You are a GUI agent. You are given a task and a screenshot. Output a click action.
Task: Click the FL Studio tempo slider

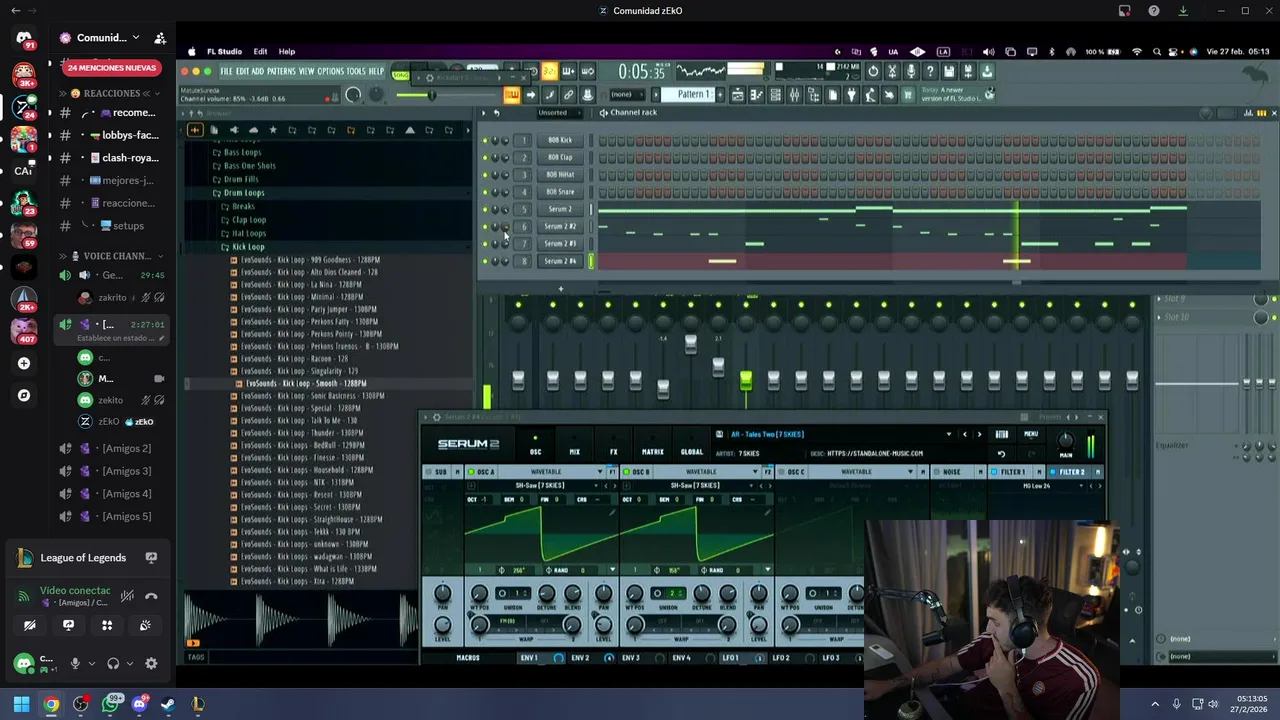pyautogui.click(x=430, y=95)
